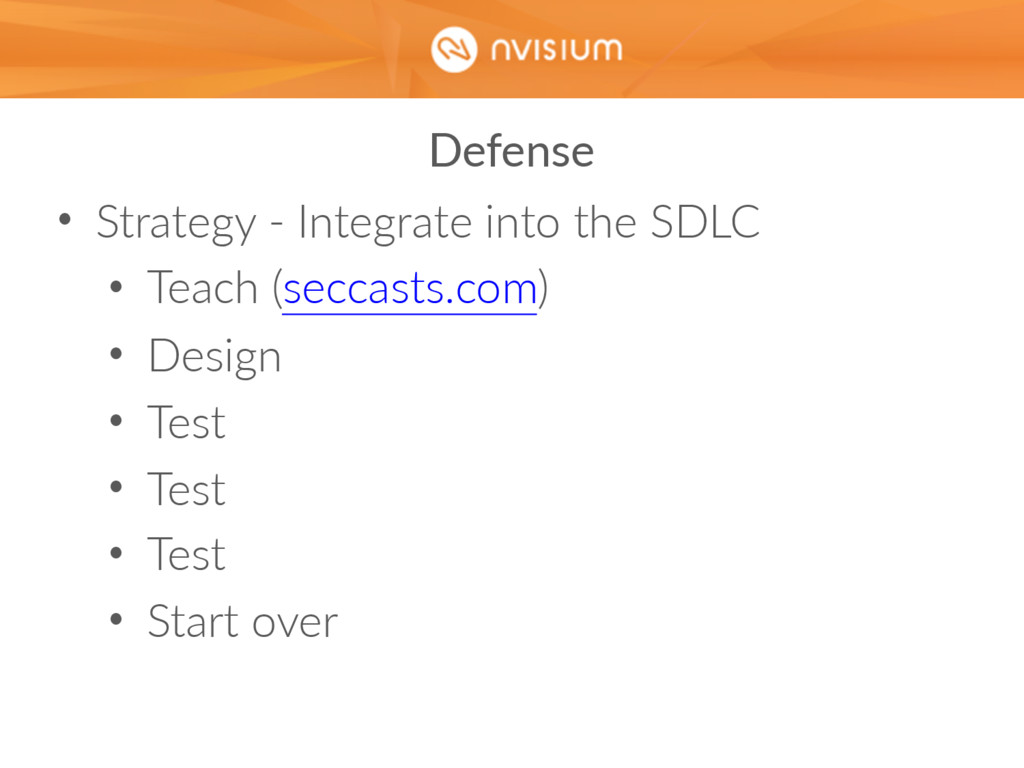Select the Defense slide title
The height and width of the screenshot is (768, 1024).
[512, 151]
